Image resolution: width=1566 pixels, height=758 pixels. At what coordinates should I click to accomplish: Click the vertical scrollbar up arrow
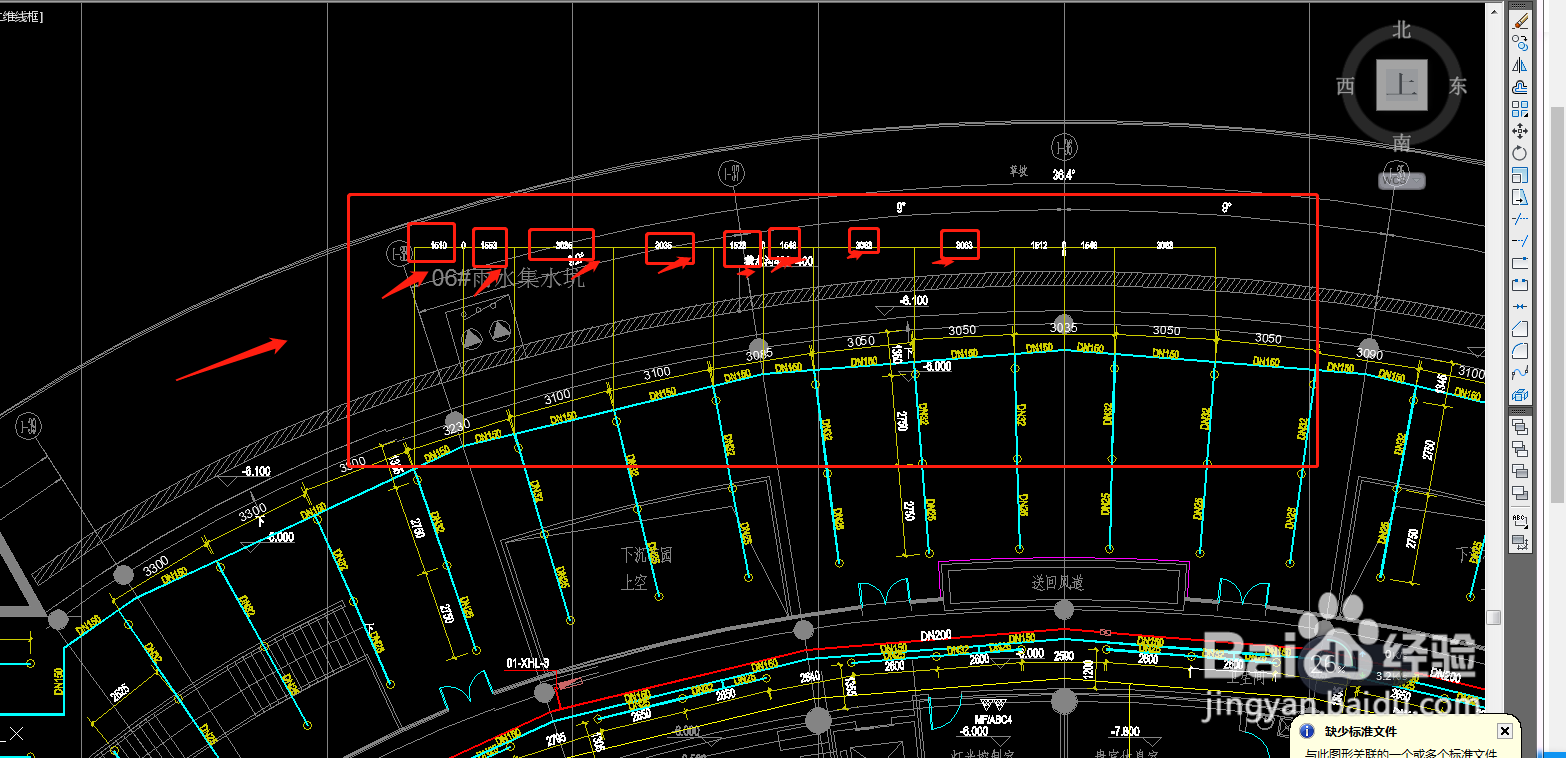coord(1494,12)
